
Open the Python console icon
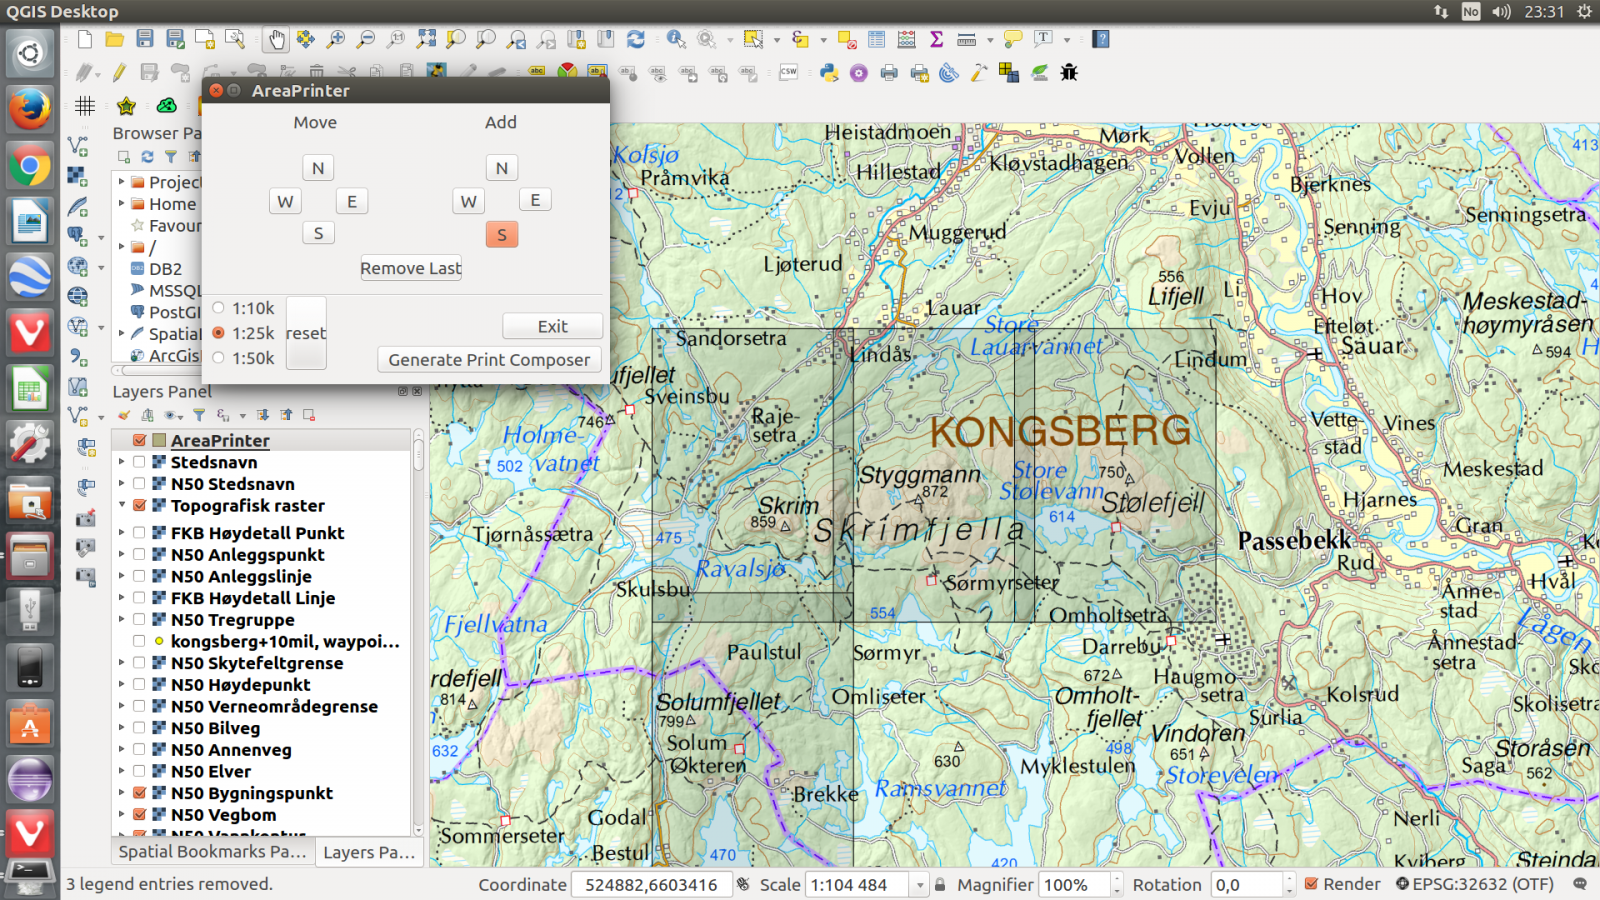coord(829,72)
